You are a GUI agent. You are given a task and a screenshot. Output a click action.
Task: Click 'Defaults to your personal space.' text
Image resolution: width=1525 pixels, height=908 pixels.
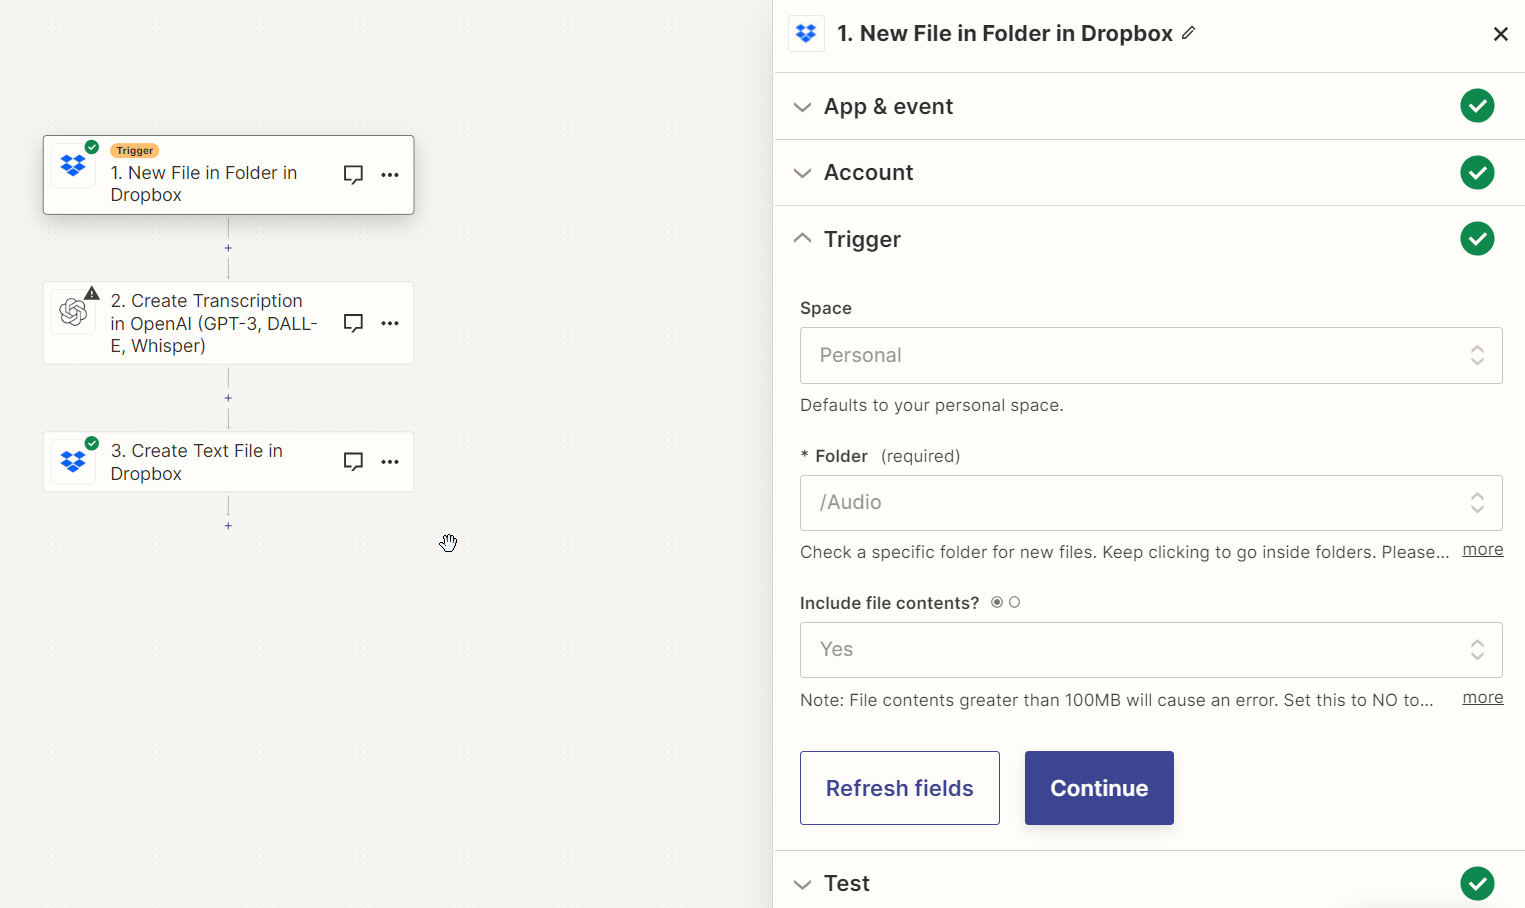(932, 405)
